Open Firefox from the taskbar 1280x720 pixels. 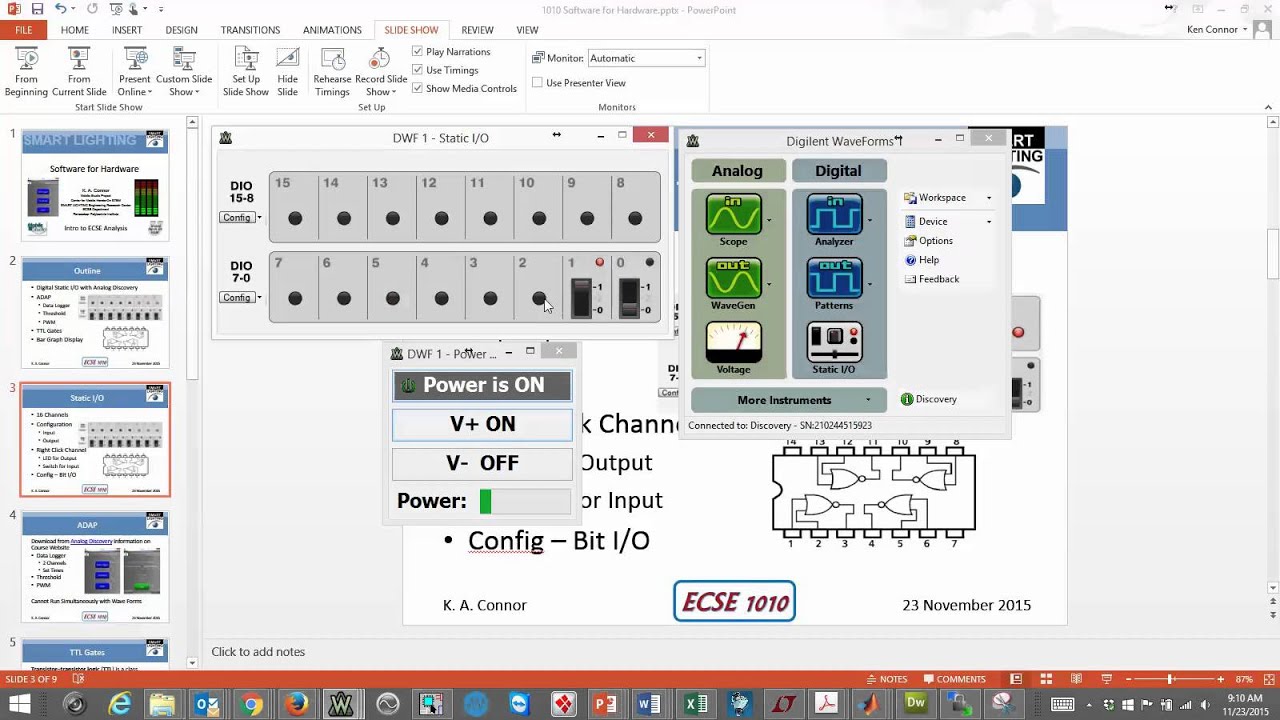[296, 704]
